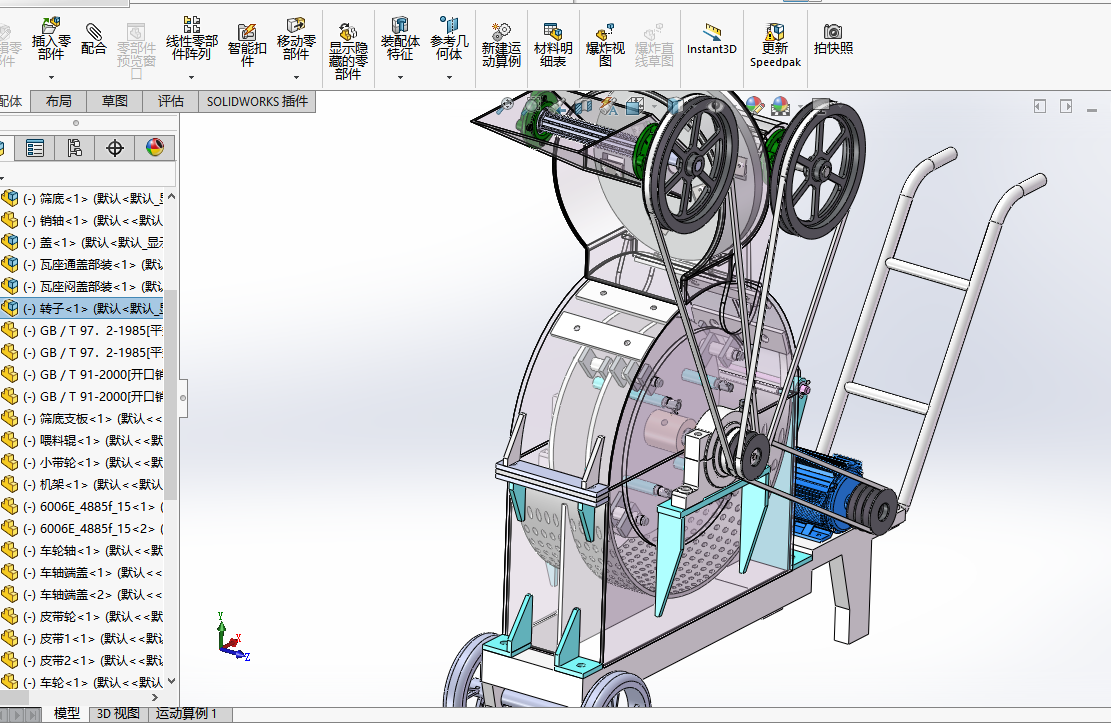Screen dimensions: 1111x723
Task: Select 销轴<1> component in tree
Action: point(82,220)
